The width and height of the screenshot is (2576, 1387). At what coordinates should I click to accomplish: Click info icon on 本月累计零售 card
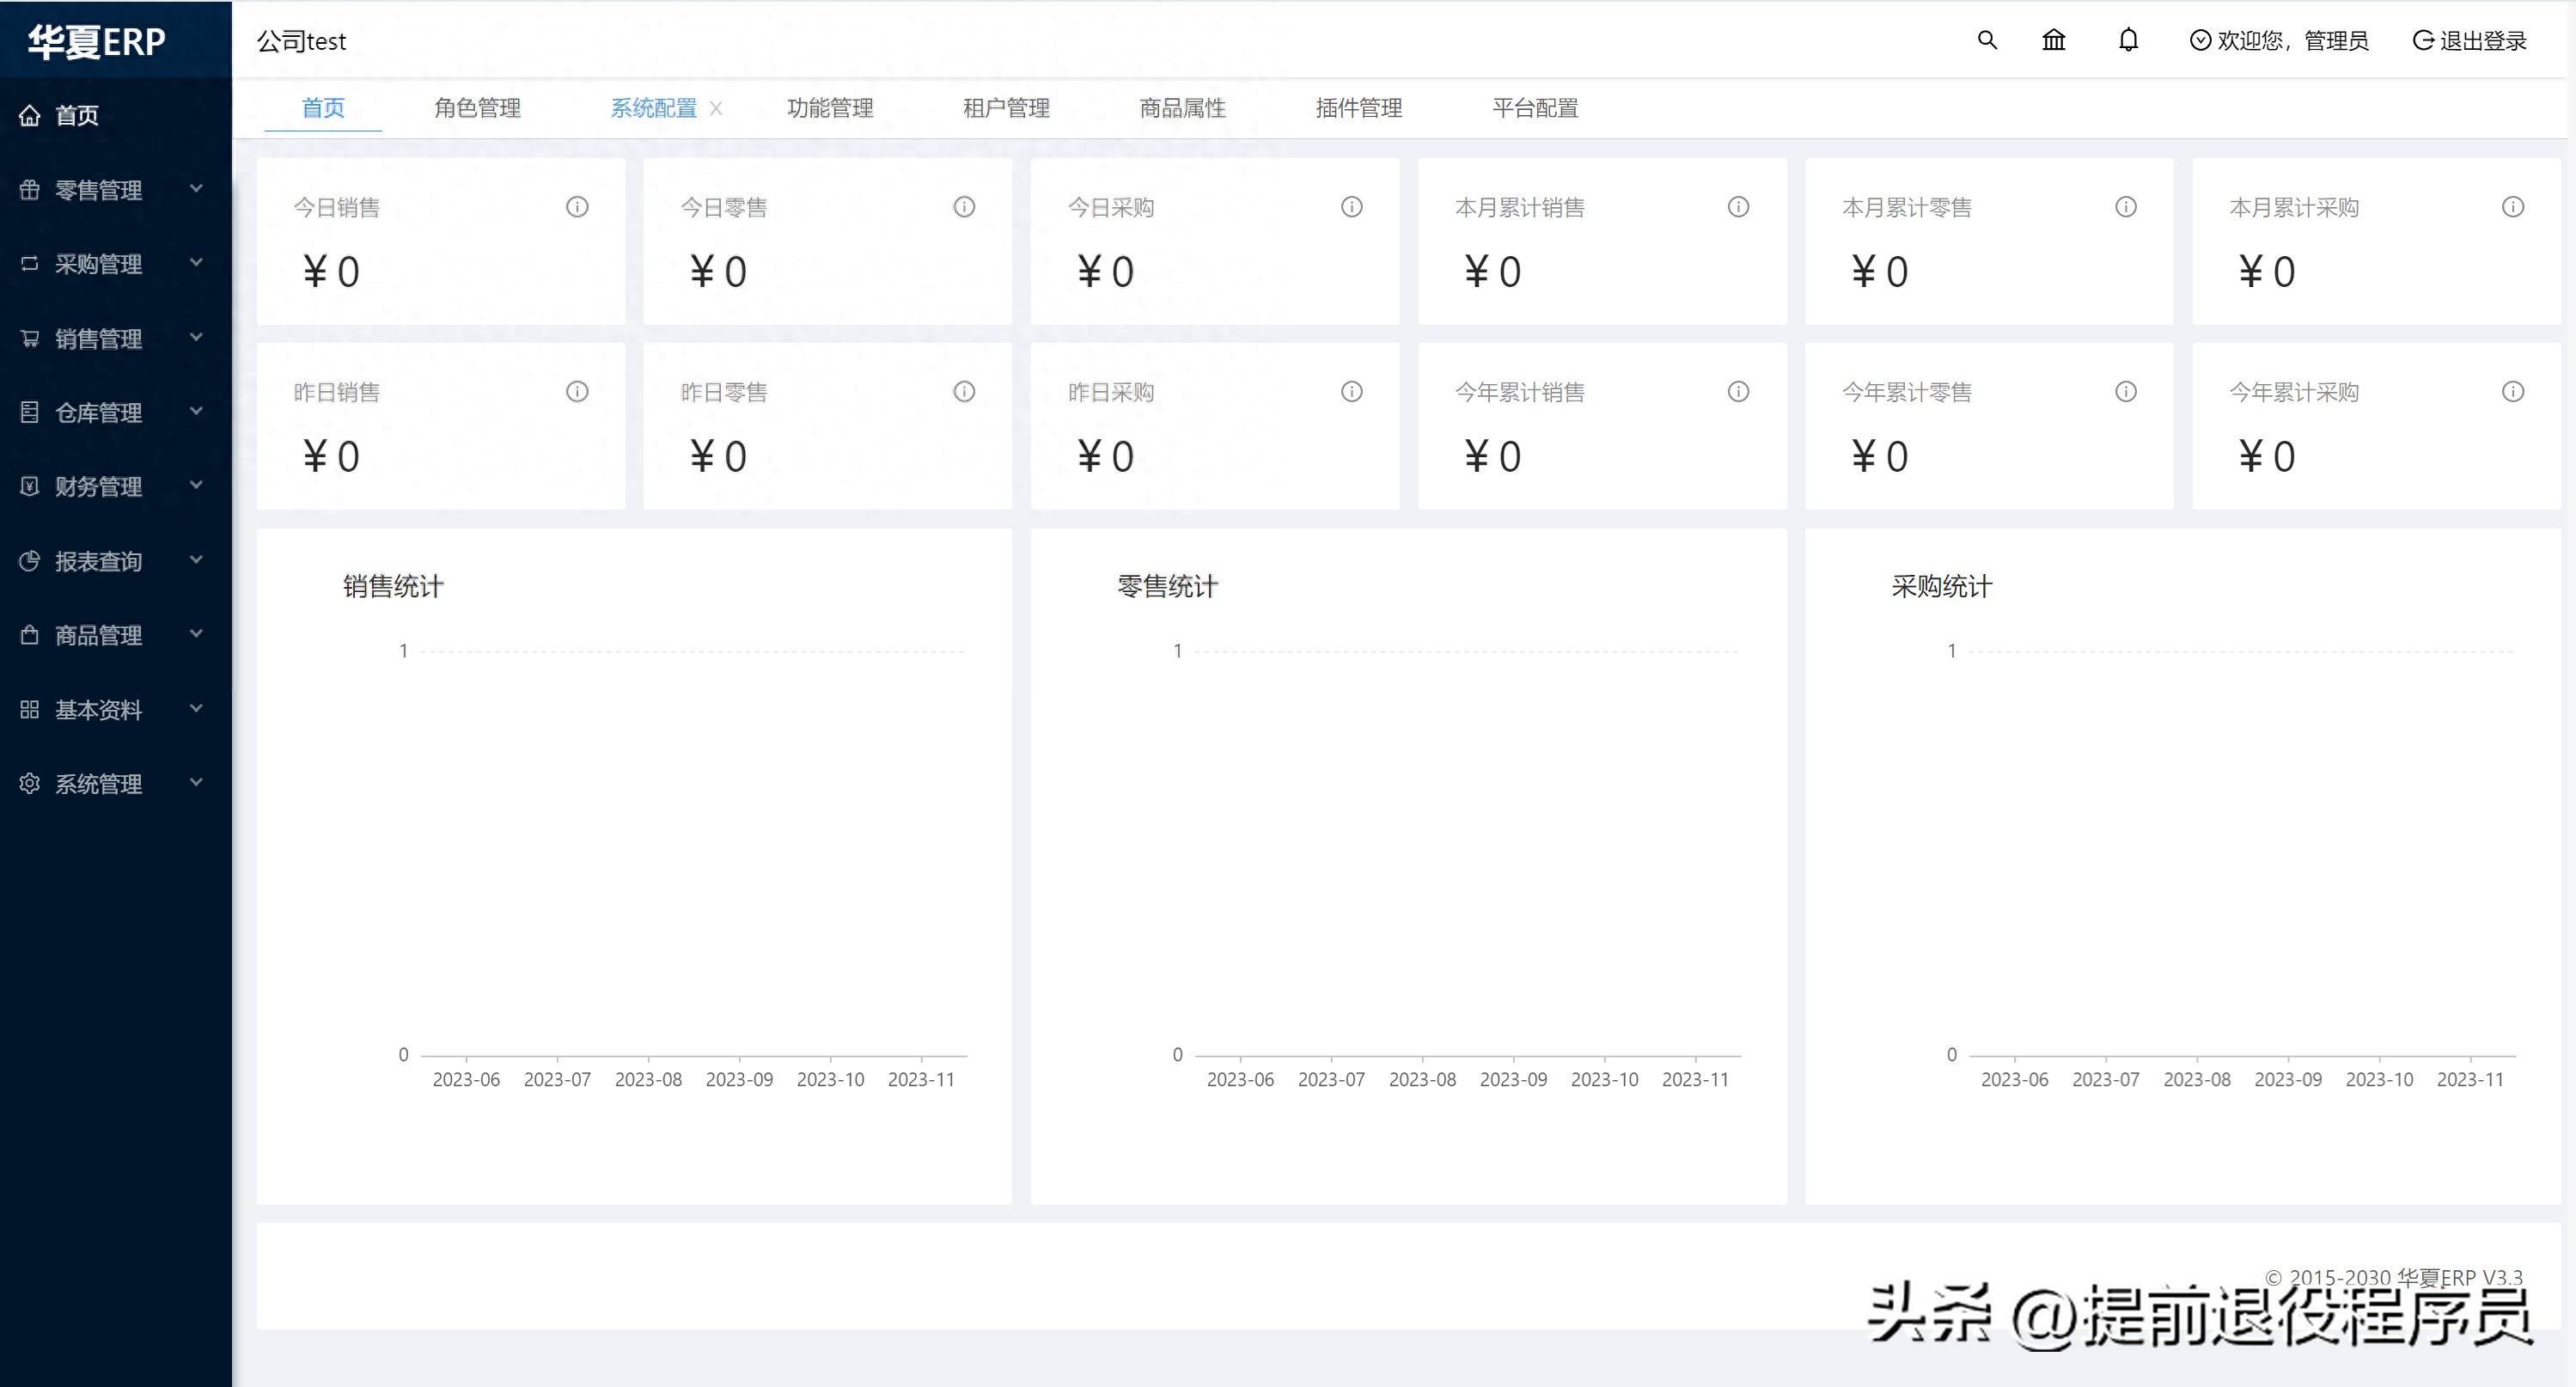(x=2125, y=207)
